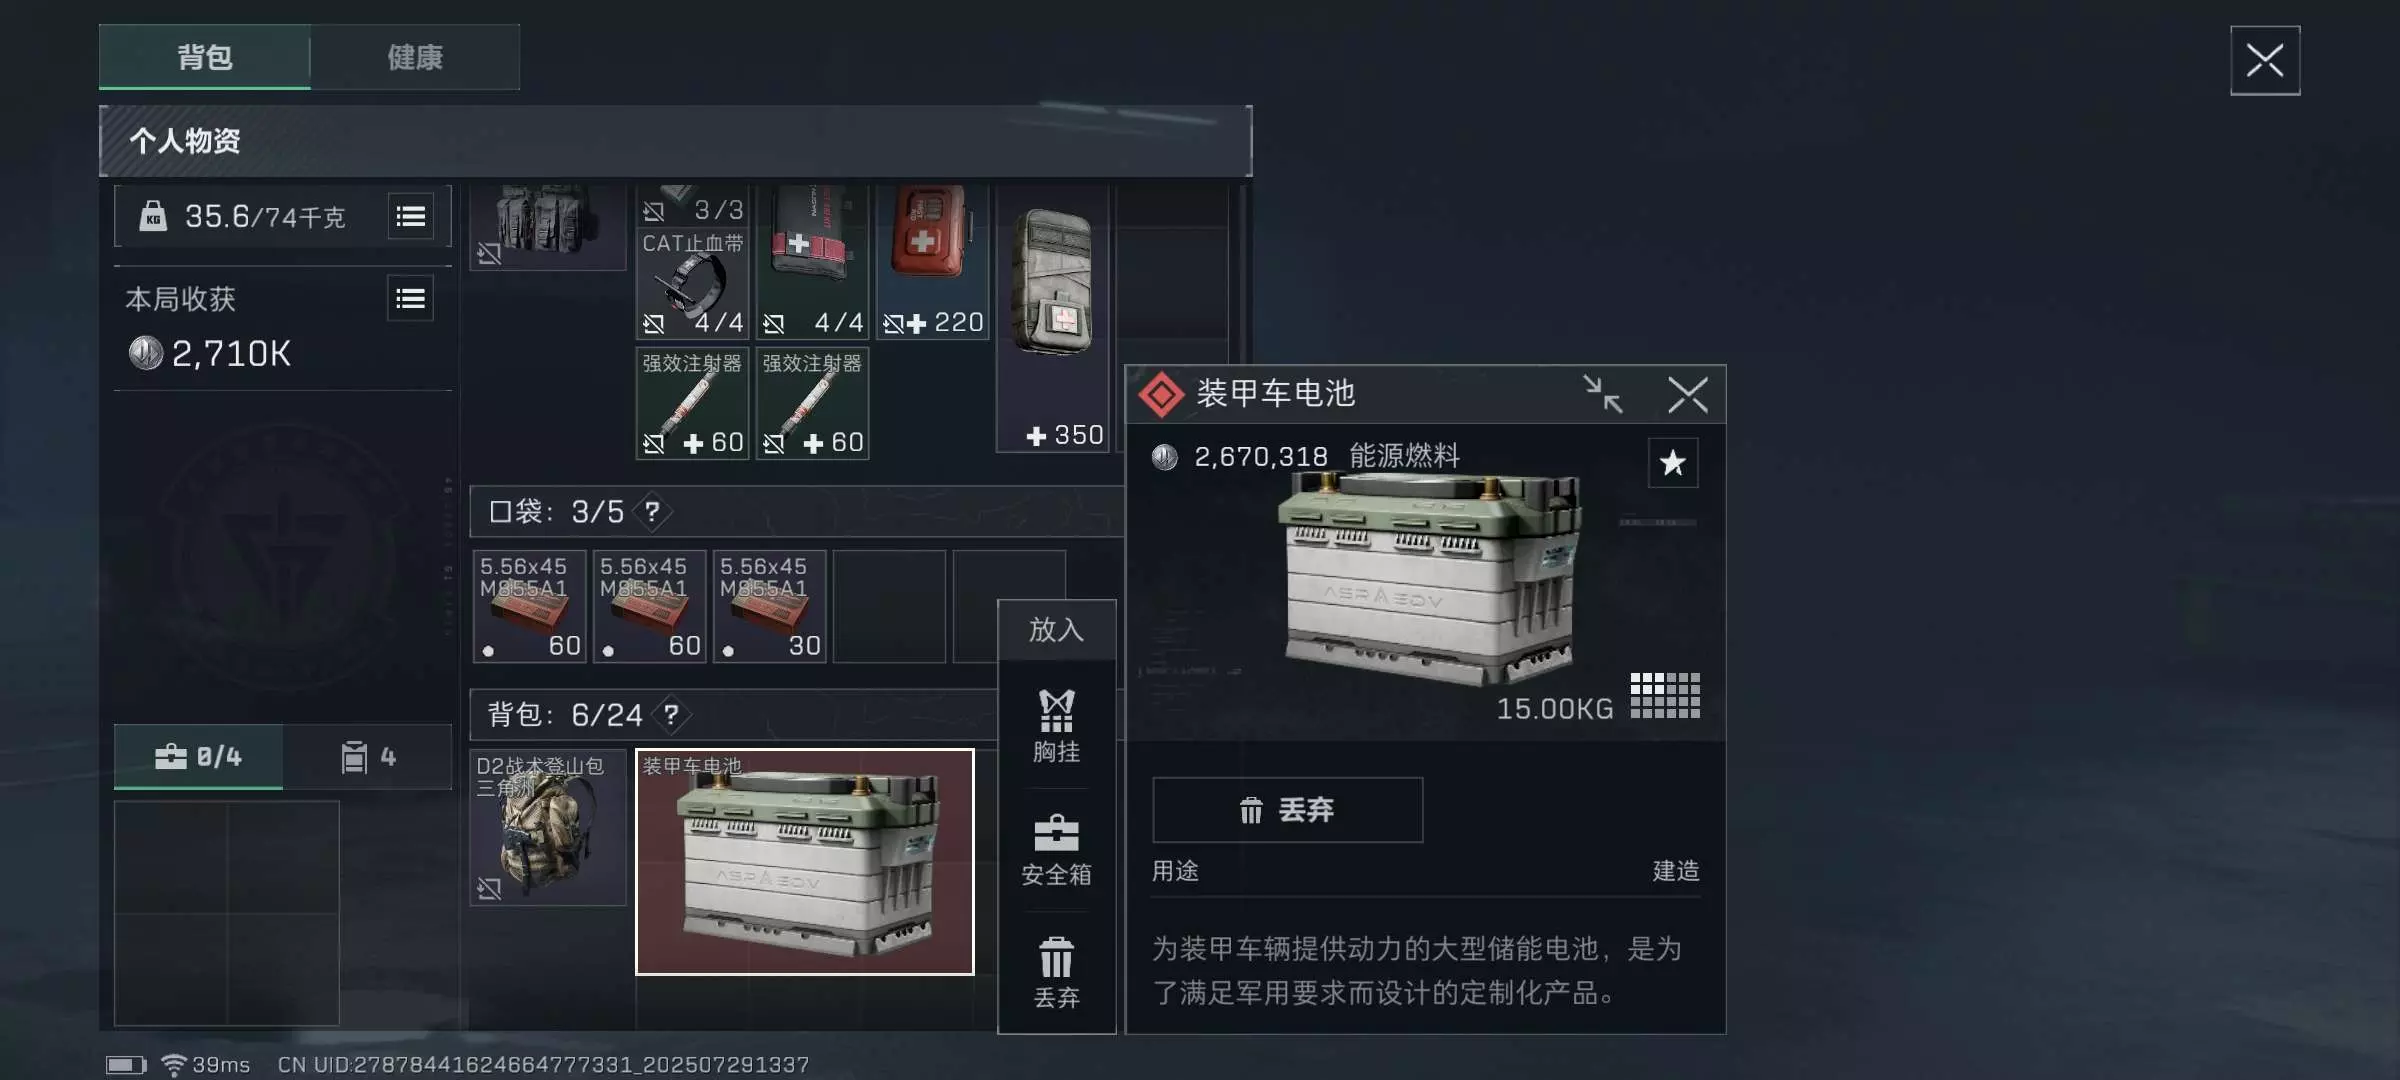The height and width of the screenshot is (1080, 2400).
Task: Open the 本局收获 list icon
Action: tap(411, 299)
